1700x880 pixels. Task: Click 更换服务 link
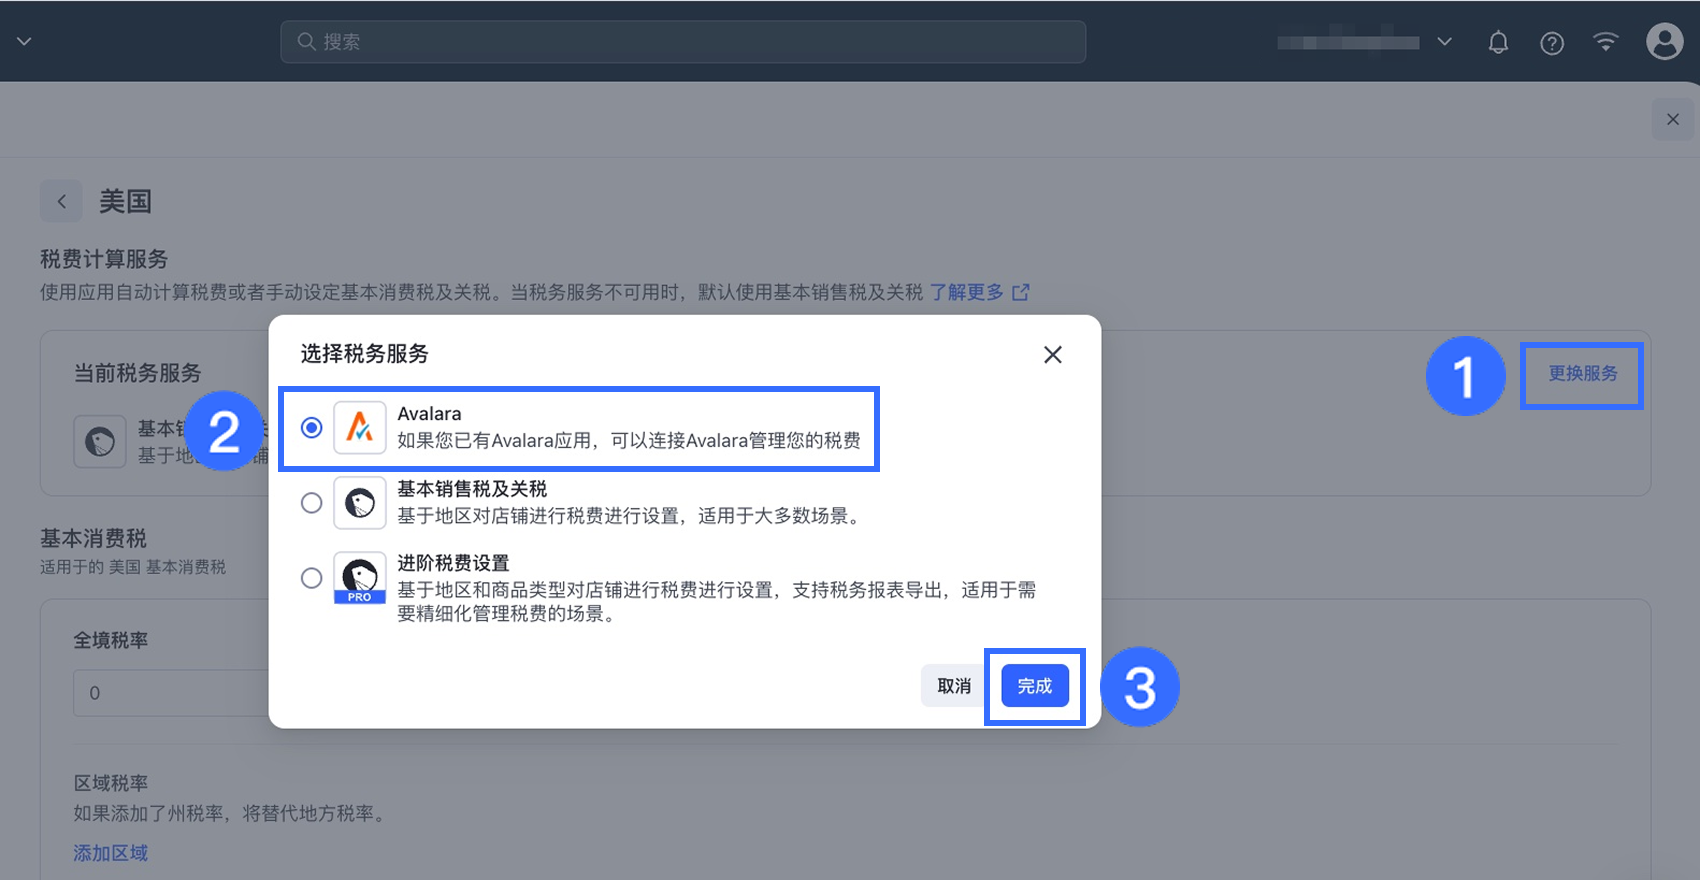click(x=1583, y=373)
